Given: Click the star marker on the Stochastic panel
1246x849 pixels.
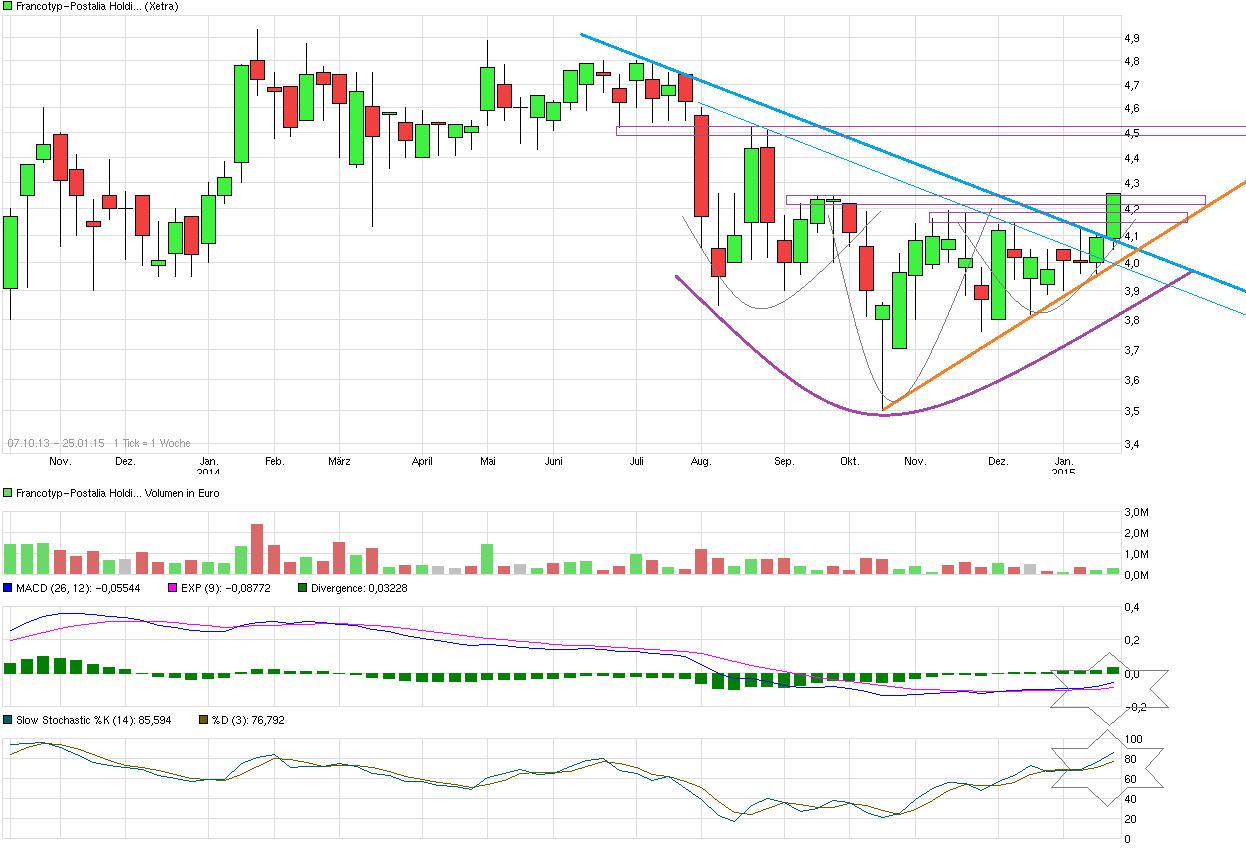Looking at the screenshot, I should click(1108, 766).
